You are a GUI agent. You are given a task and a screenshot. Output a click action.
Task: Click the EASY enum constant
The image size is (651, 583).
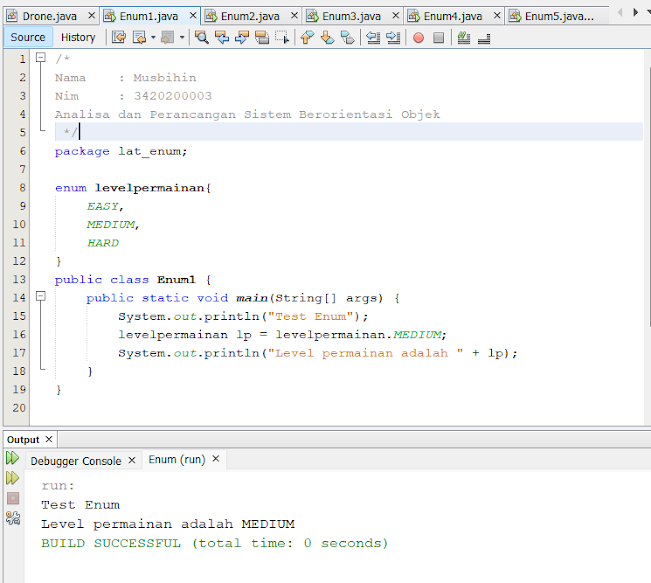pyautogui.click(x=103, y=206)
